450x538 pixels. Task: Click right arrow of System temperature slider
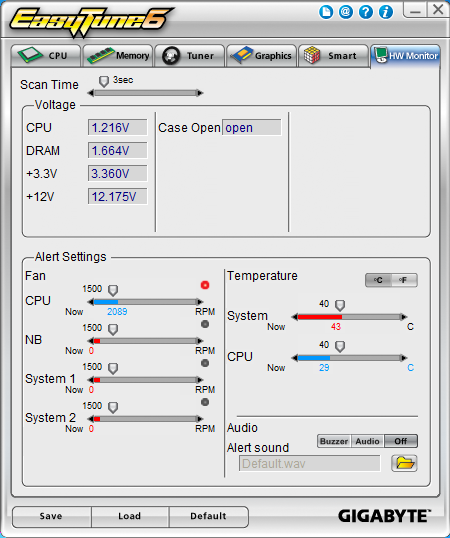404,317
